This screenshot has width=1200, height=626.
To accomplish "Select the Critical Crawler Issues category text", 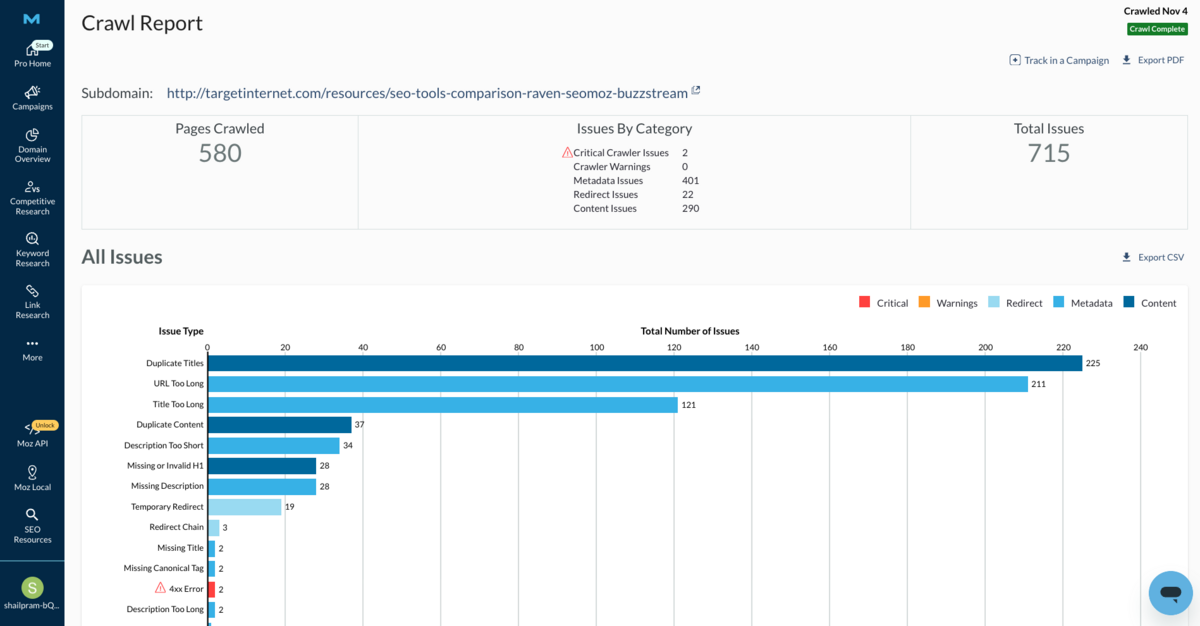I will coord(621,153).
